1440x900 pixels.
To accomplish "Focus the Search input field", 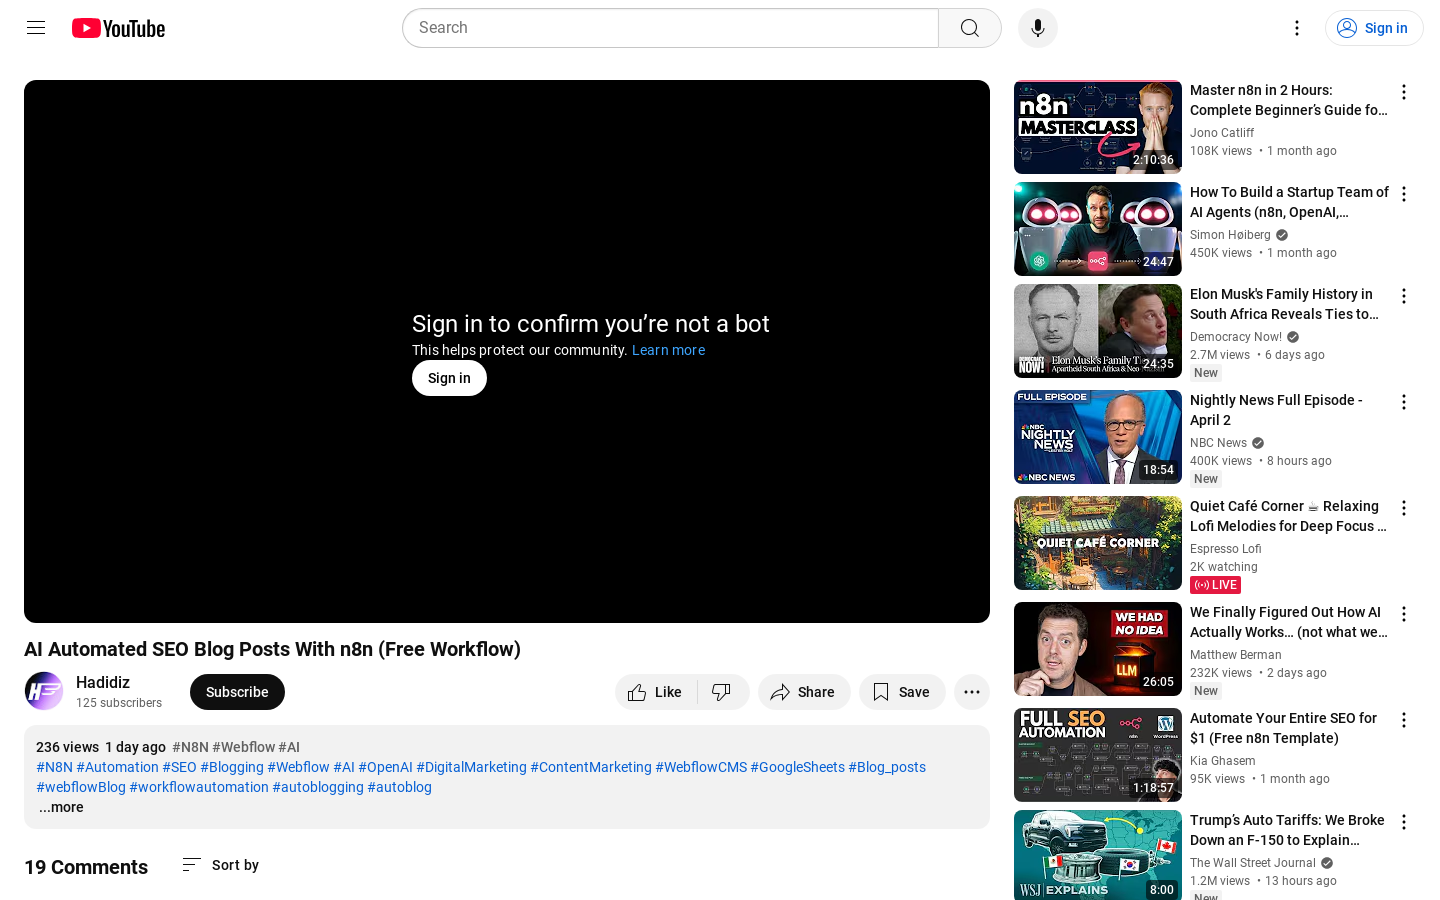I will 670,28.
